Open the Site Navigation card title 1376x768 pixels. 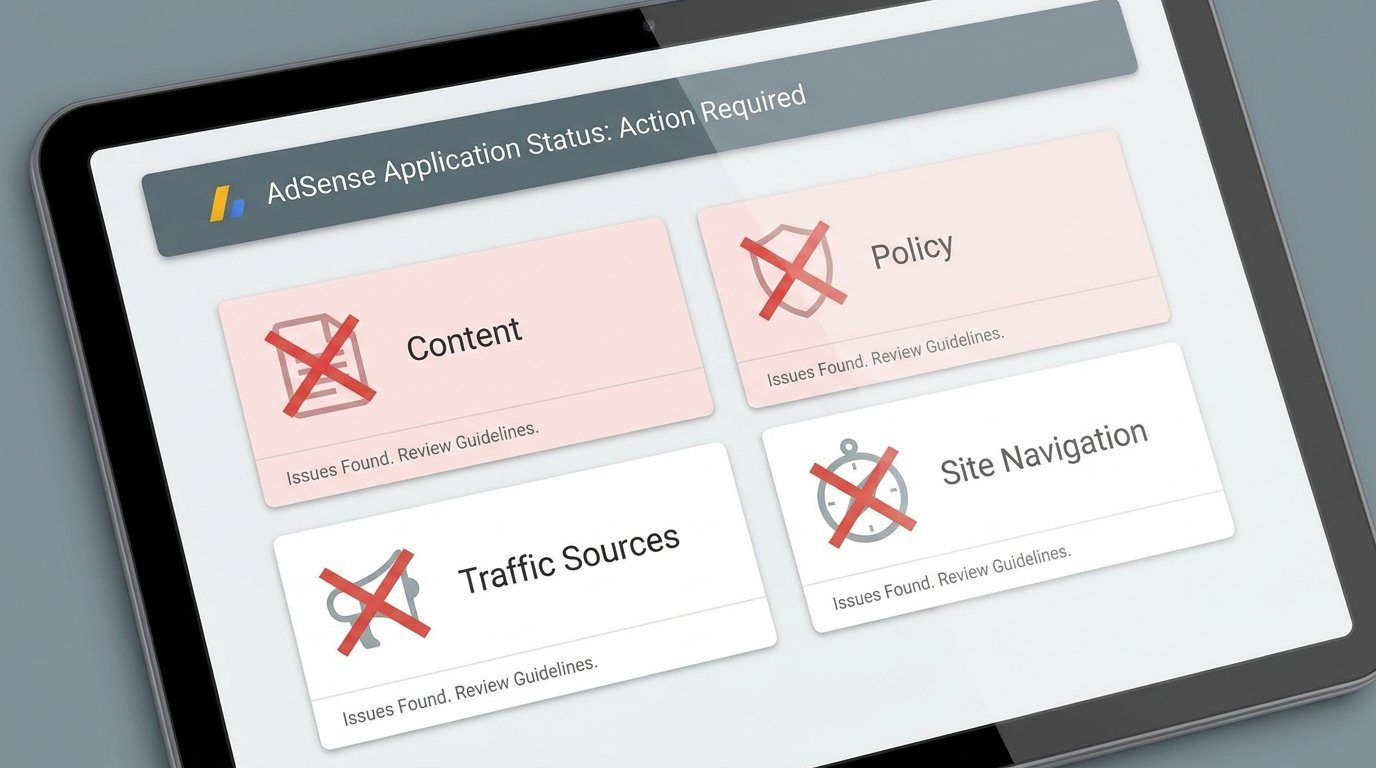point(1044,453)
